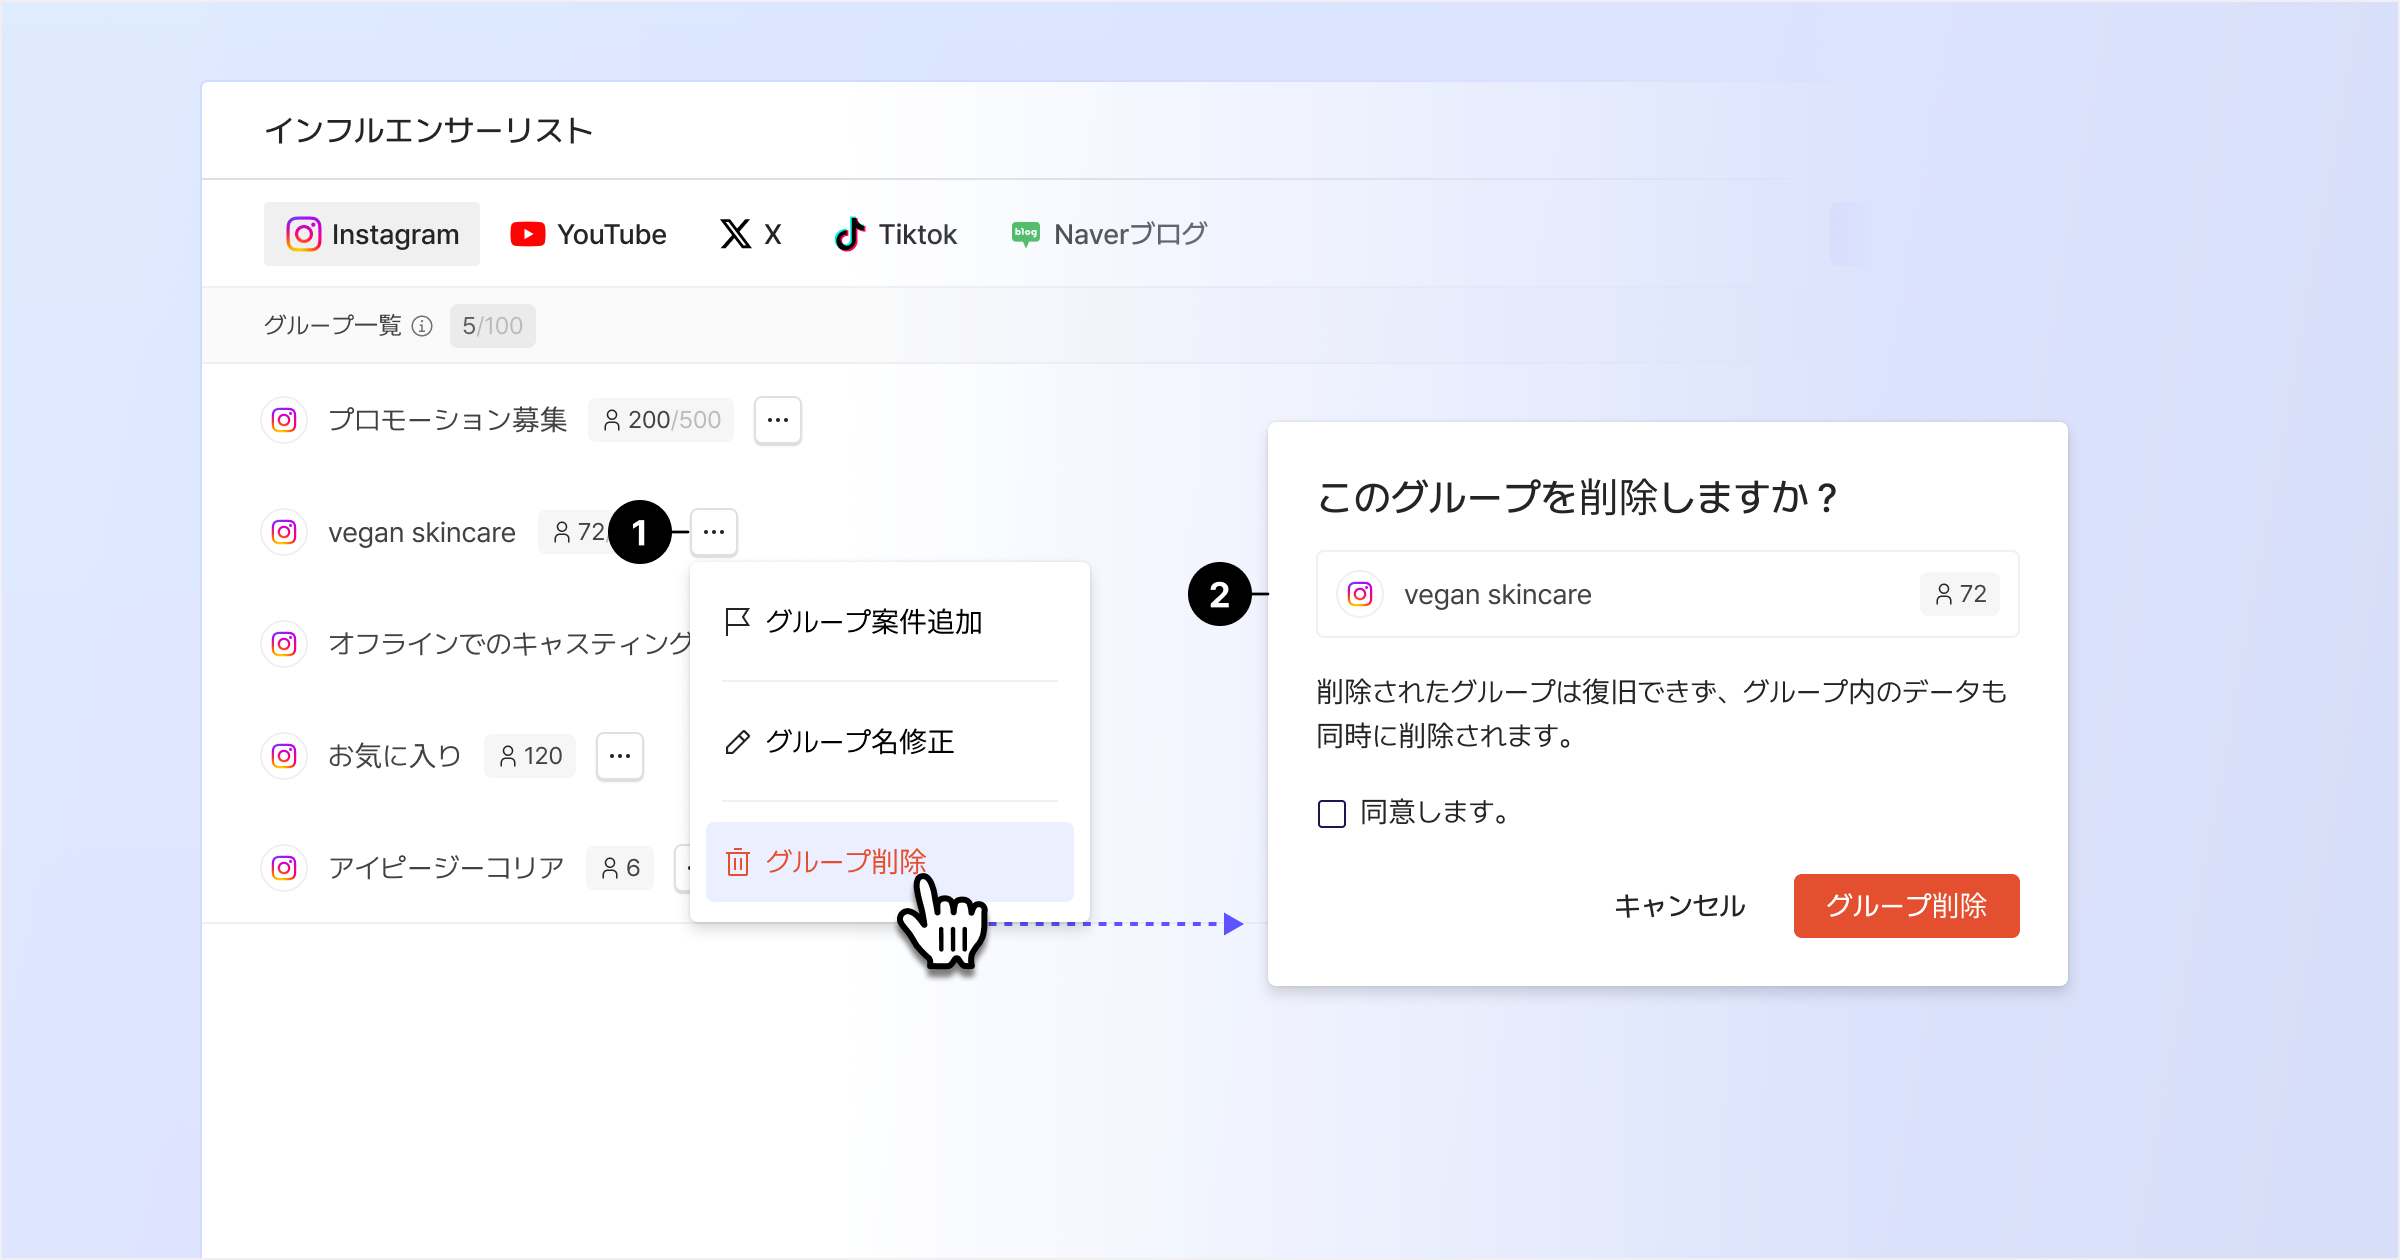Check the 同意します checkbox
Screen dimensions: 2400x1260
[1331, 813]
